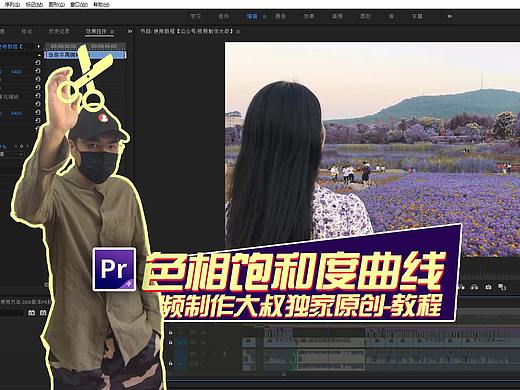The height and width of the screenshot is (390, 520).
Task: Select the blue clip bar in effect controls timeline
Action: pos(85,55)
